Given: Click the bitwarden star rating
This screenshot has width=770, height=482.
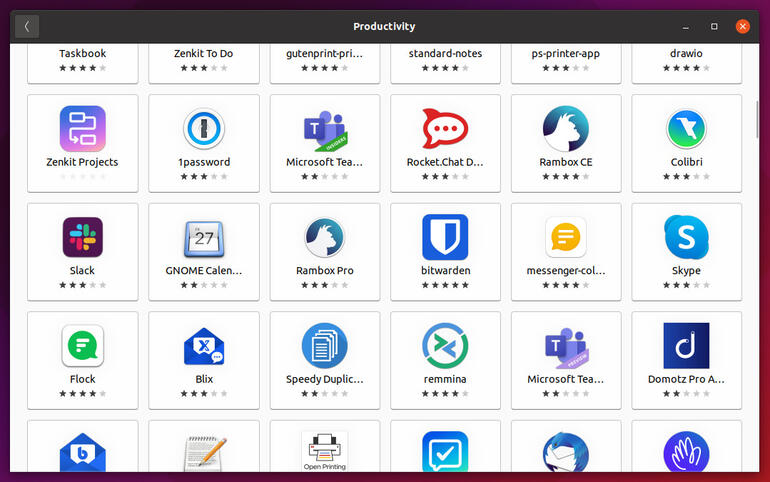Looking at the screenshot, I should pyautogui.click(x=445, y=285).
